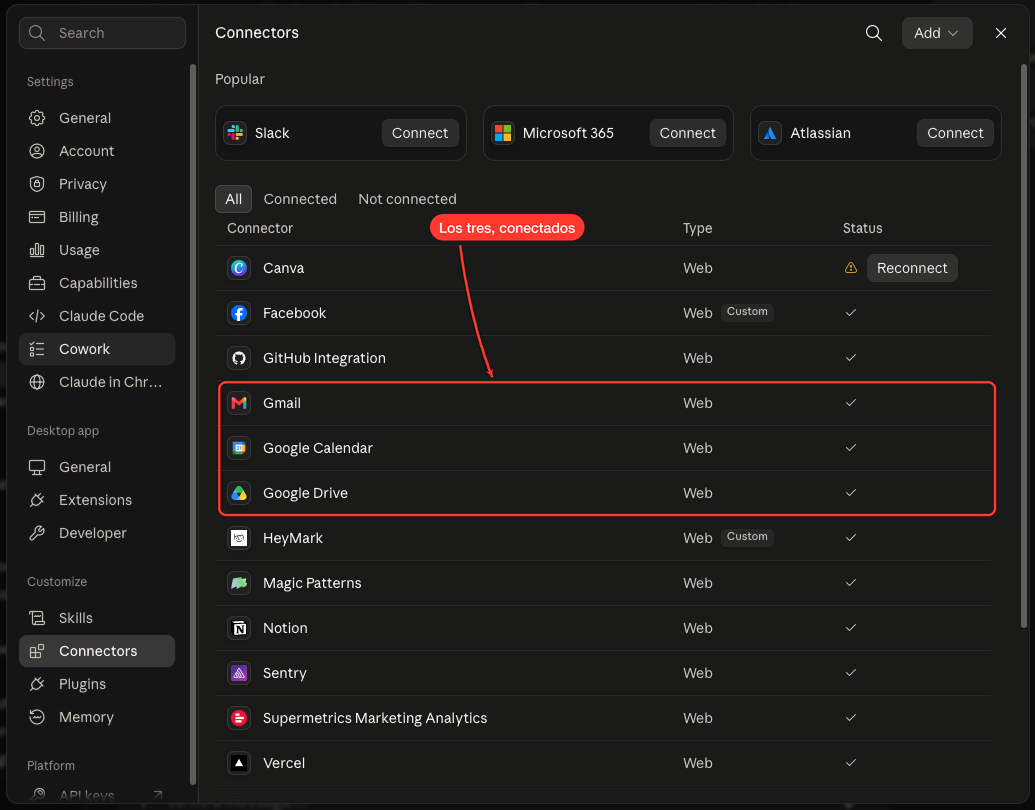This screenshot has width=1035, height=810.
Task: Click the Magic Patterns icon
Action: (239, 583)
